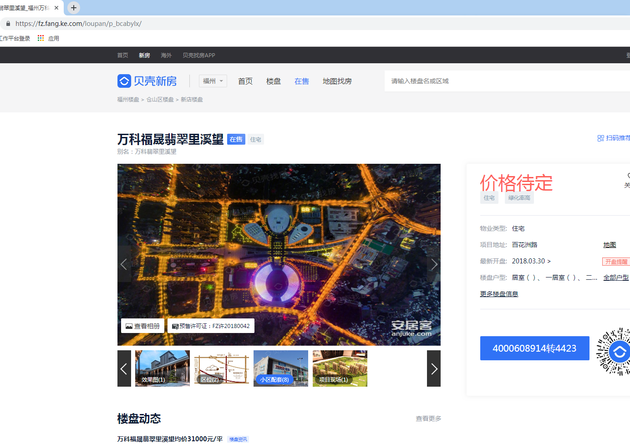Click the lock icon in address bar
630x444 pixels.
pyautogui.click(x=8, y=24)
